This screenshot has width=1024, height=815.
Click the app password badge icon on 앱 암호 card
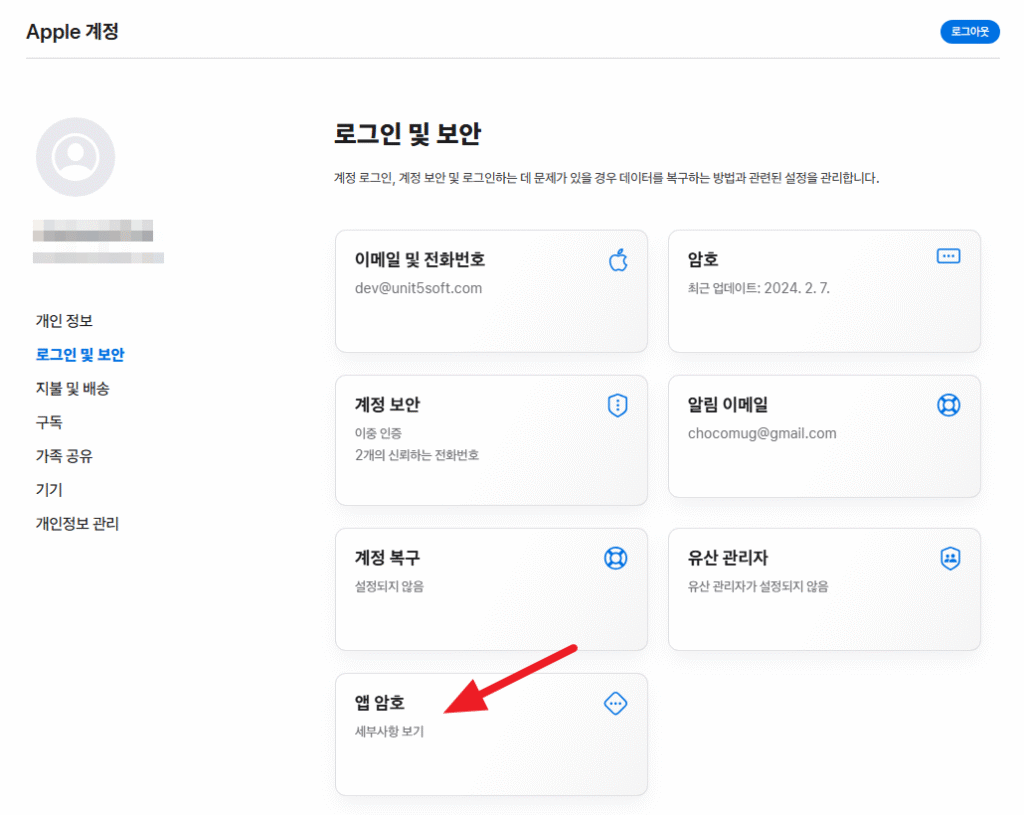(x=615, y=704)
